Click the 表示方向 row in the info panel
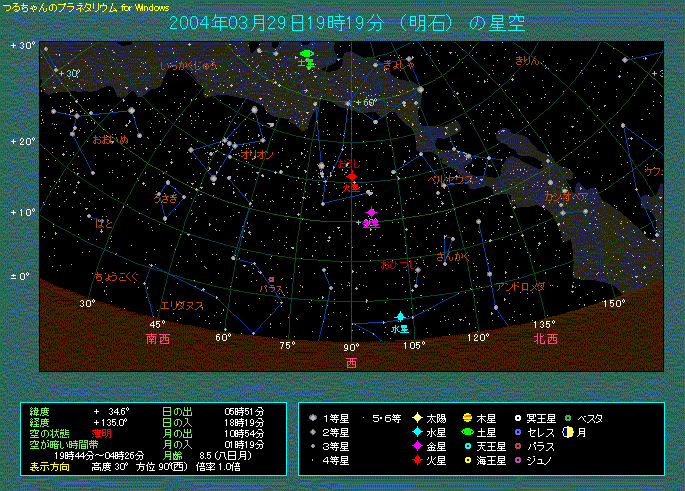Image resolution: width=685 pixels, height=491 pixels. pyautogui.click(x=50, y=466)
